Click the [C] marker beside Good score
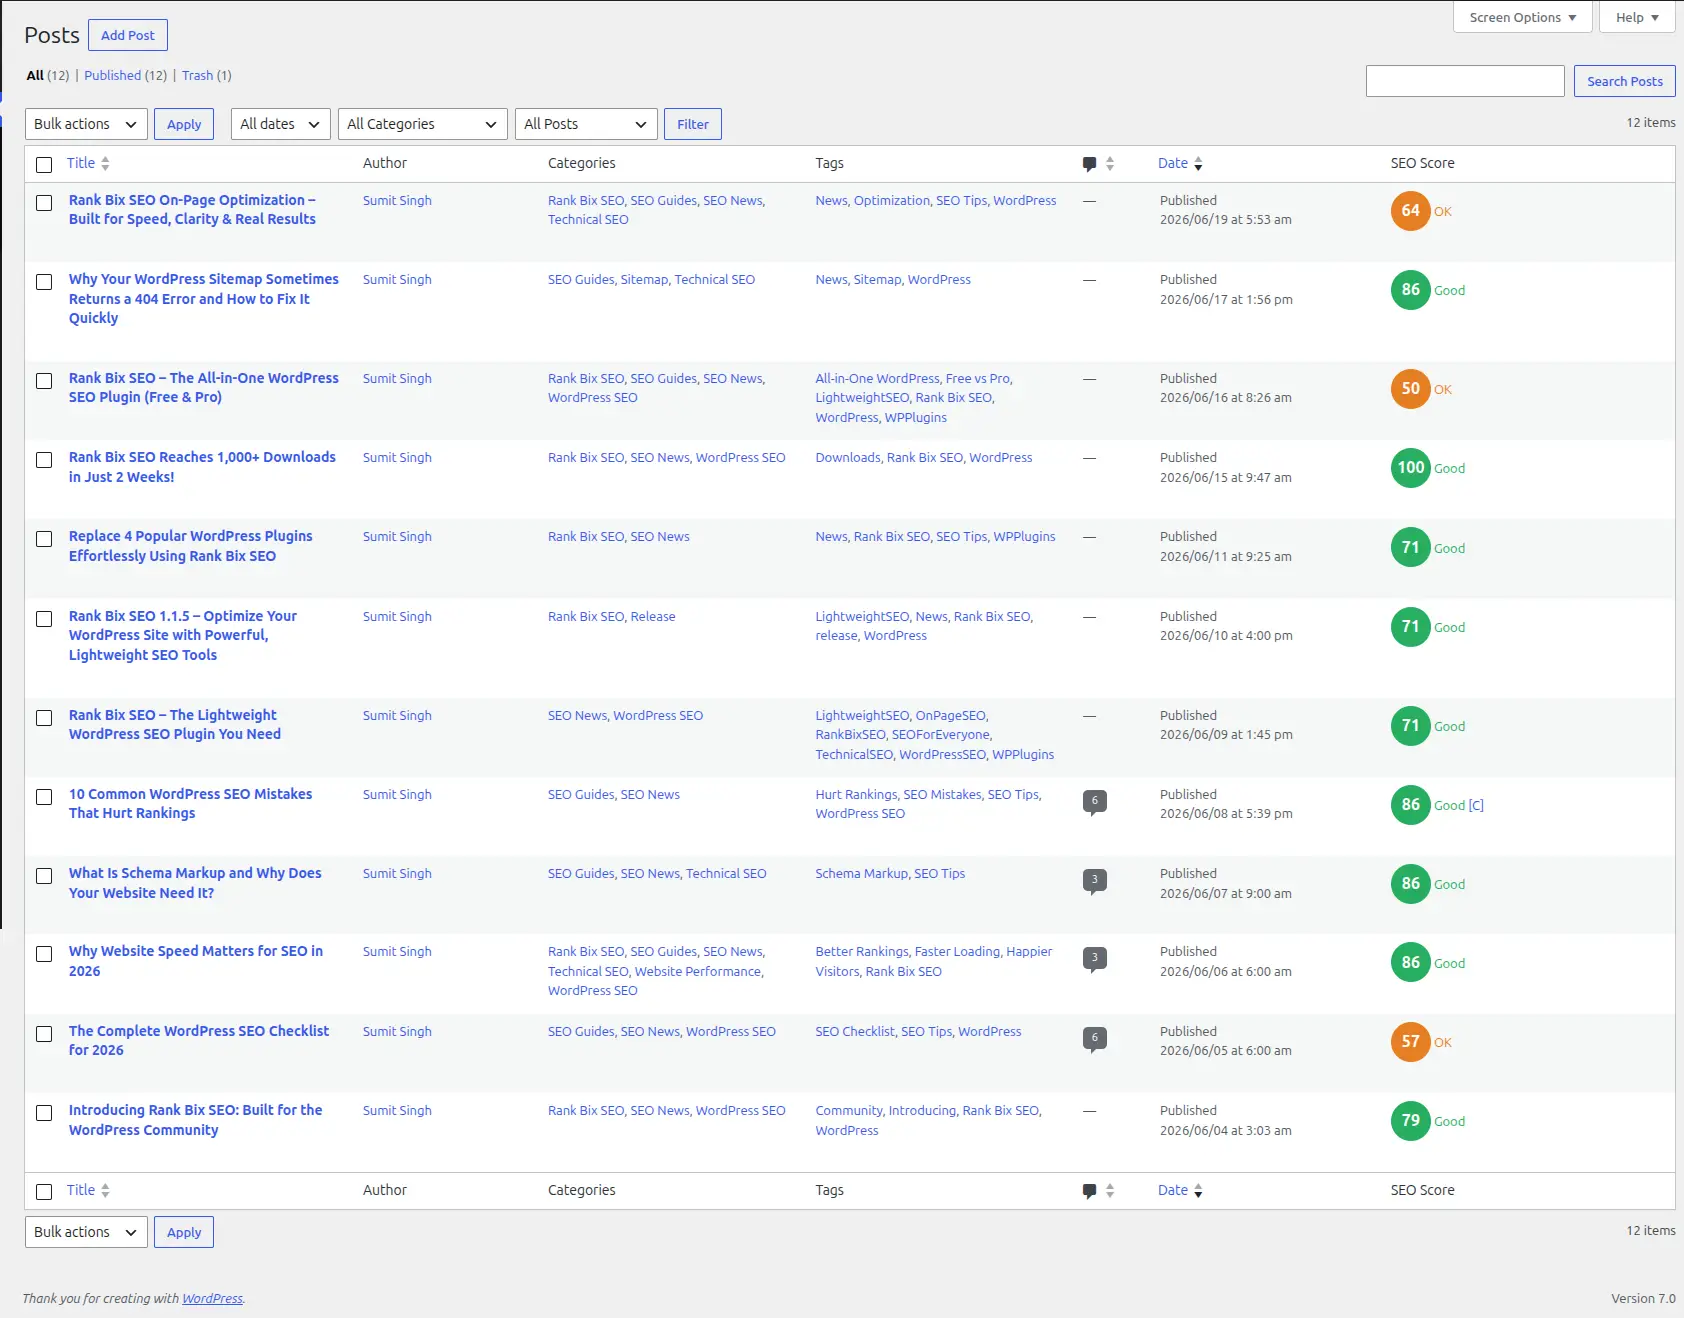Image resolution: width=1684 pixels, height=1318 pixels. point(1476,805)
